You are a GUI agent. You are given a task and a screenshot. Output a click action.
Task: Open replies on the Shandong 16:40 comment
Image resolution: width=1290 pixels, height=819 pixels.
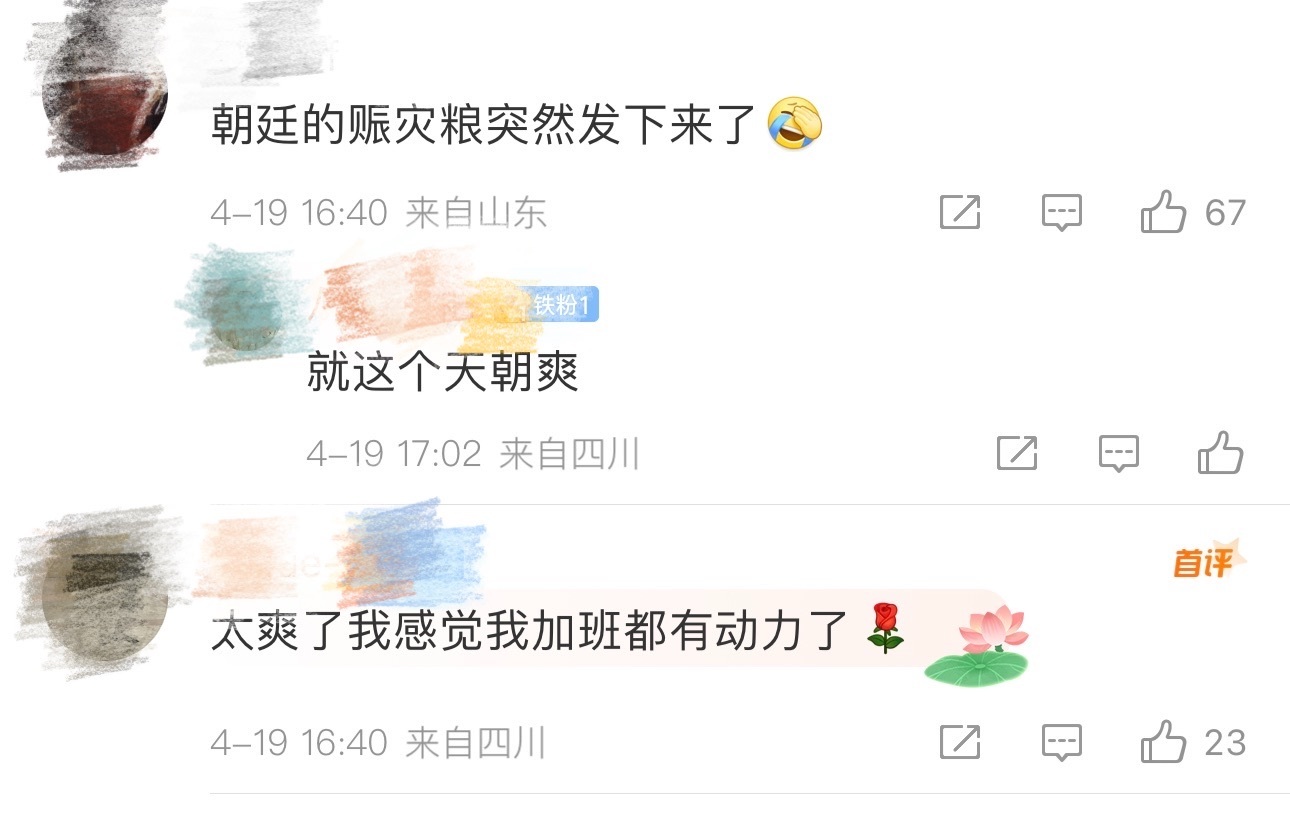1061,213
